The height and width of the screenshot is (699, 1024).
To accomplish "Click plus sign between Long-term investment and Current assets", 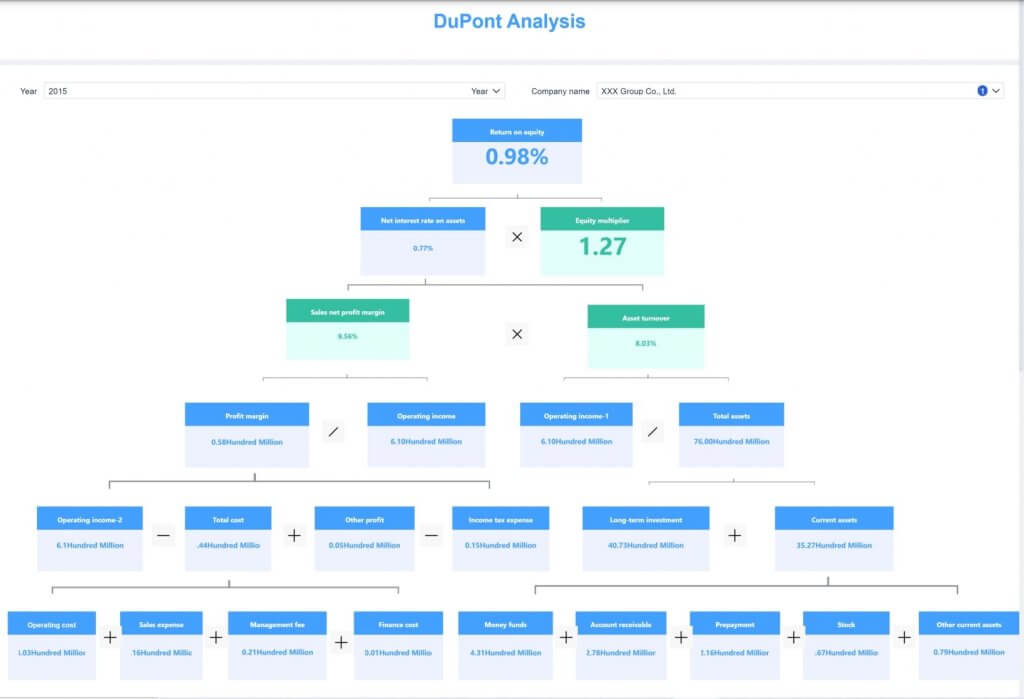I will coord(734,536).
